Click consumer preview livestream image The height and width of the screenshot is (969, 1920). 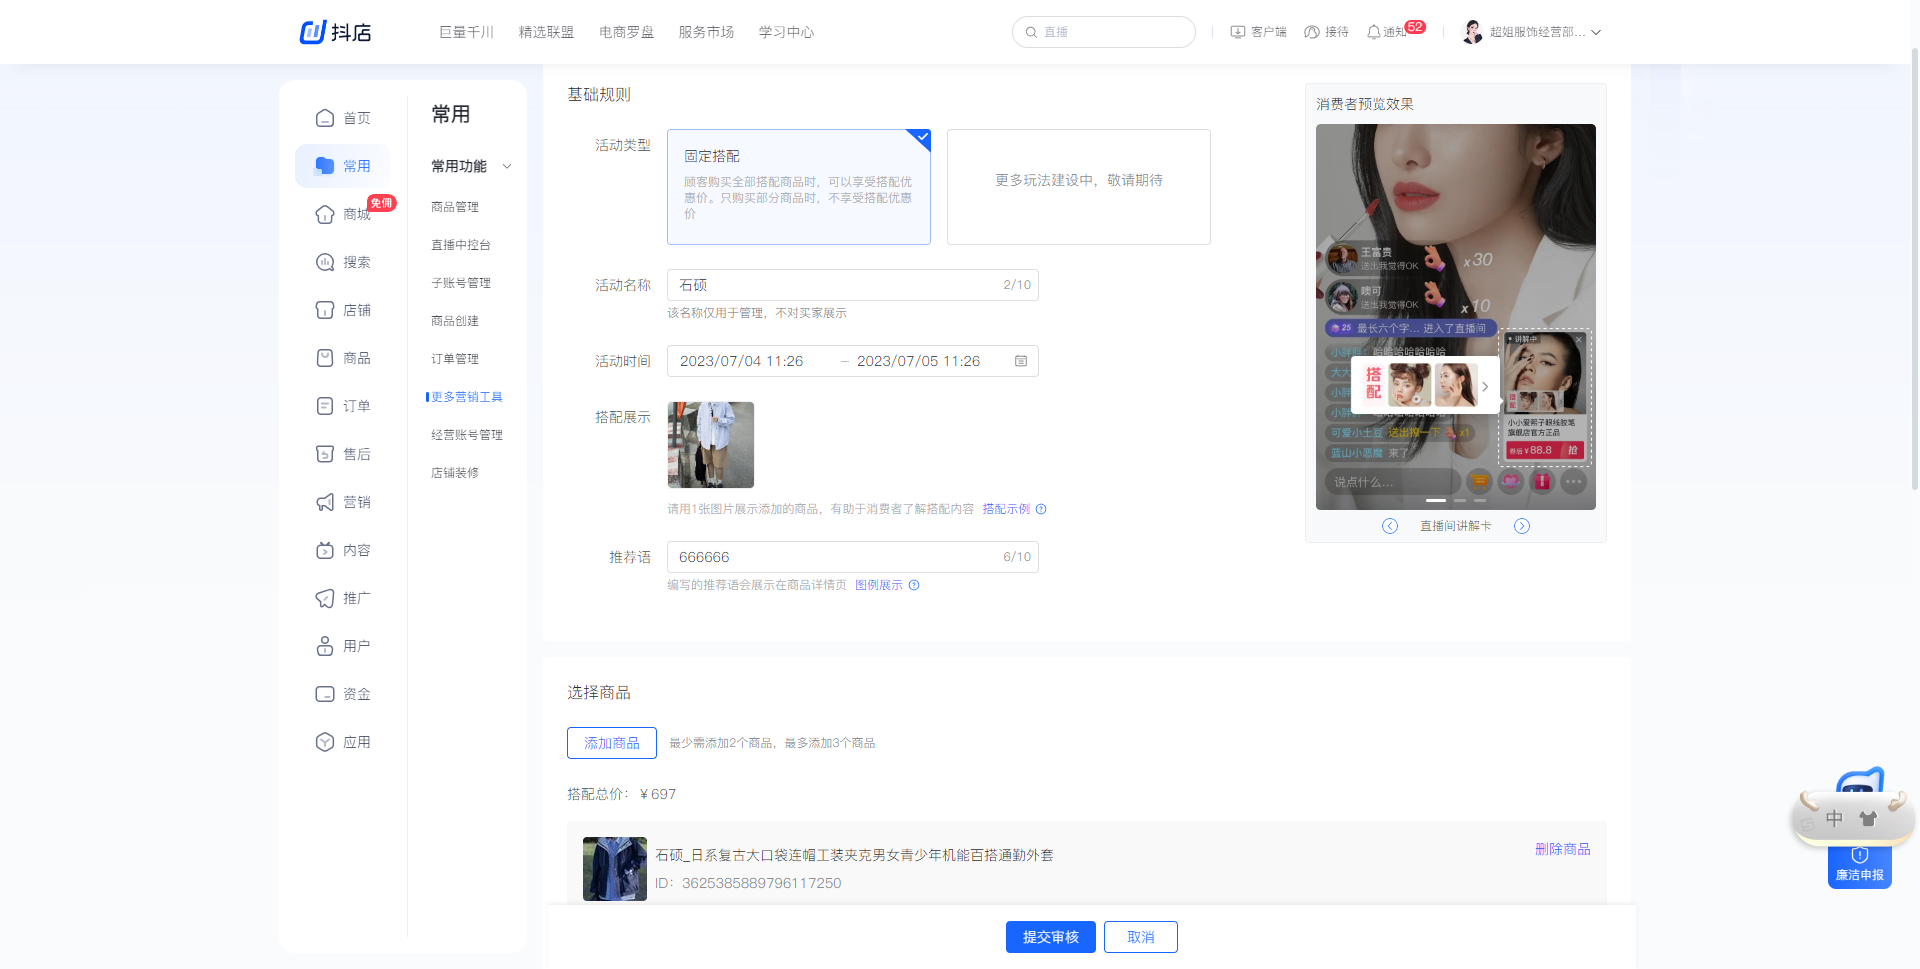coord(1456,317)
